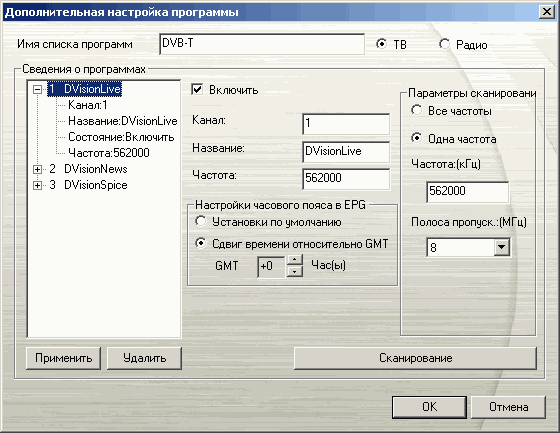560x433 pixels.
Task: Increase GMT offset with up arrow
Action: pos(295,260)
